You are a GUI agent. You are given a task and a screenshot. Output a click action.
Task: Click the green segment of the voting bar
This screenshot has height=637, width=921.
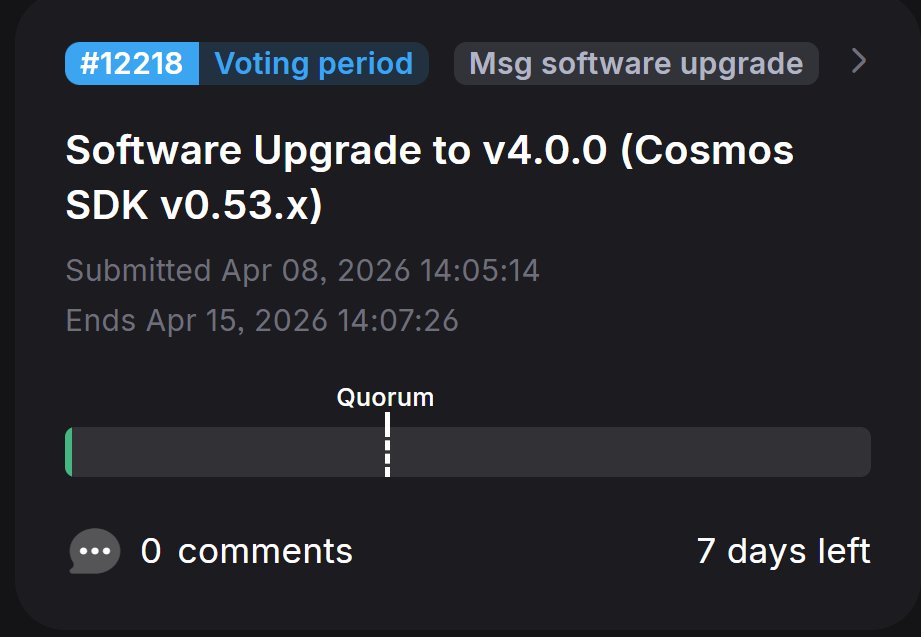(69, 452)
